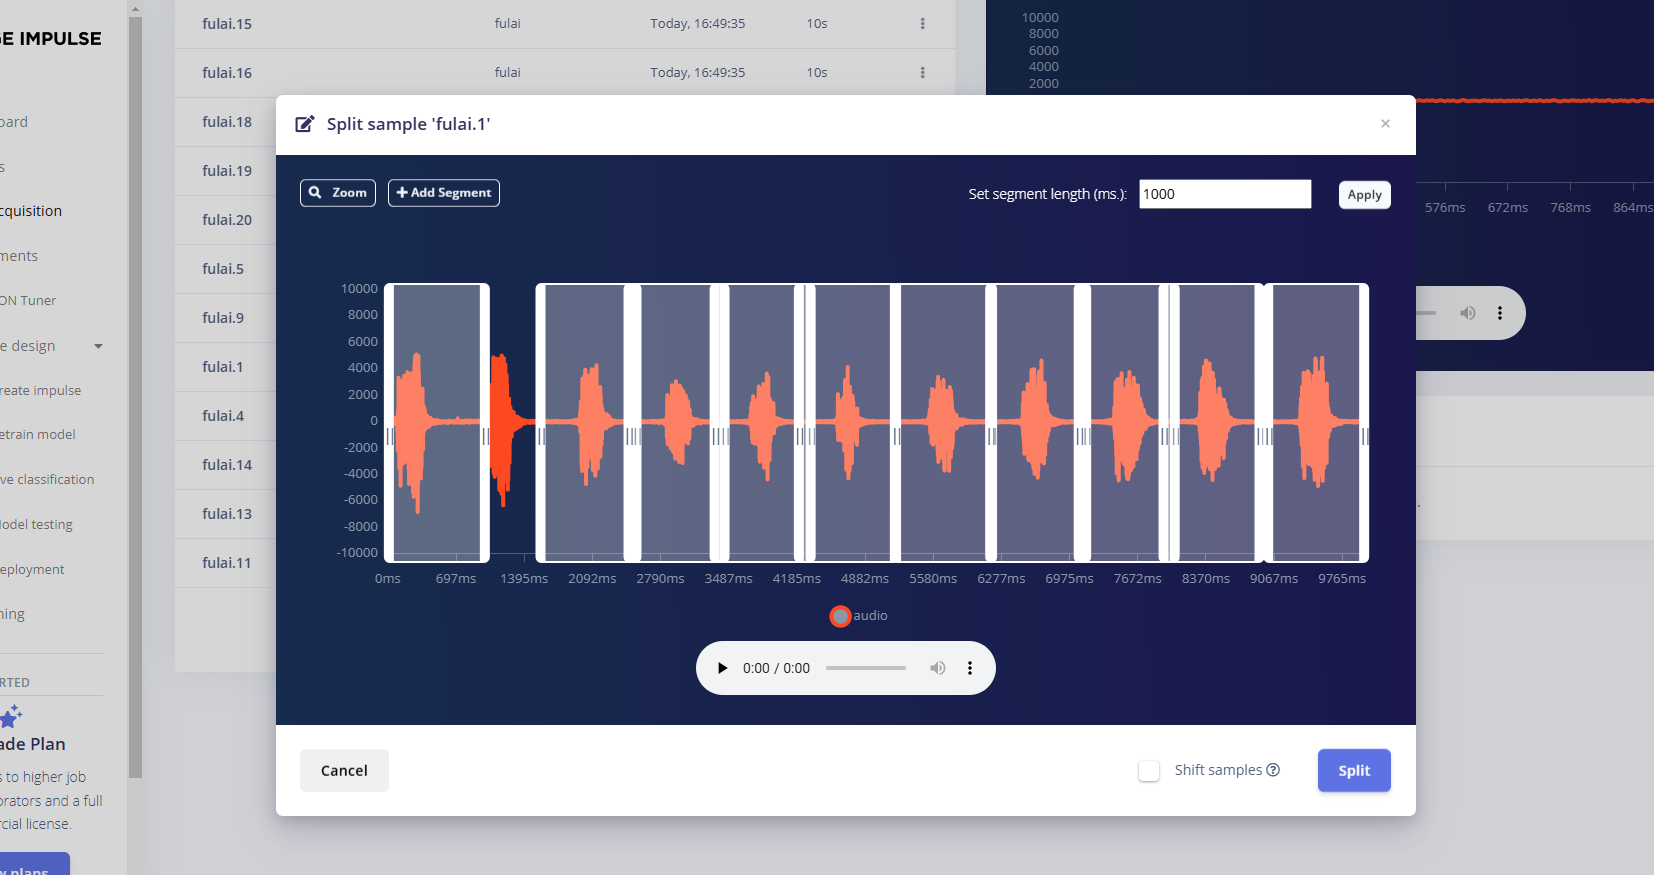Click the segment length input field
Viewport: 1654px width, 875px height.
(x=1225, y=194)
